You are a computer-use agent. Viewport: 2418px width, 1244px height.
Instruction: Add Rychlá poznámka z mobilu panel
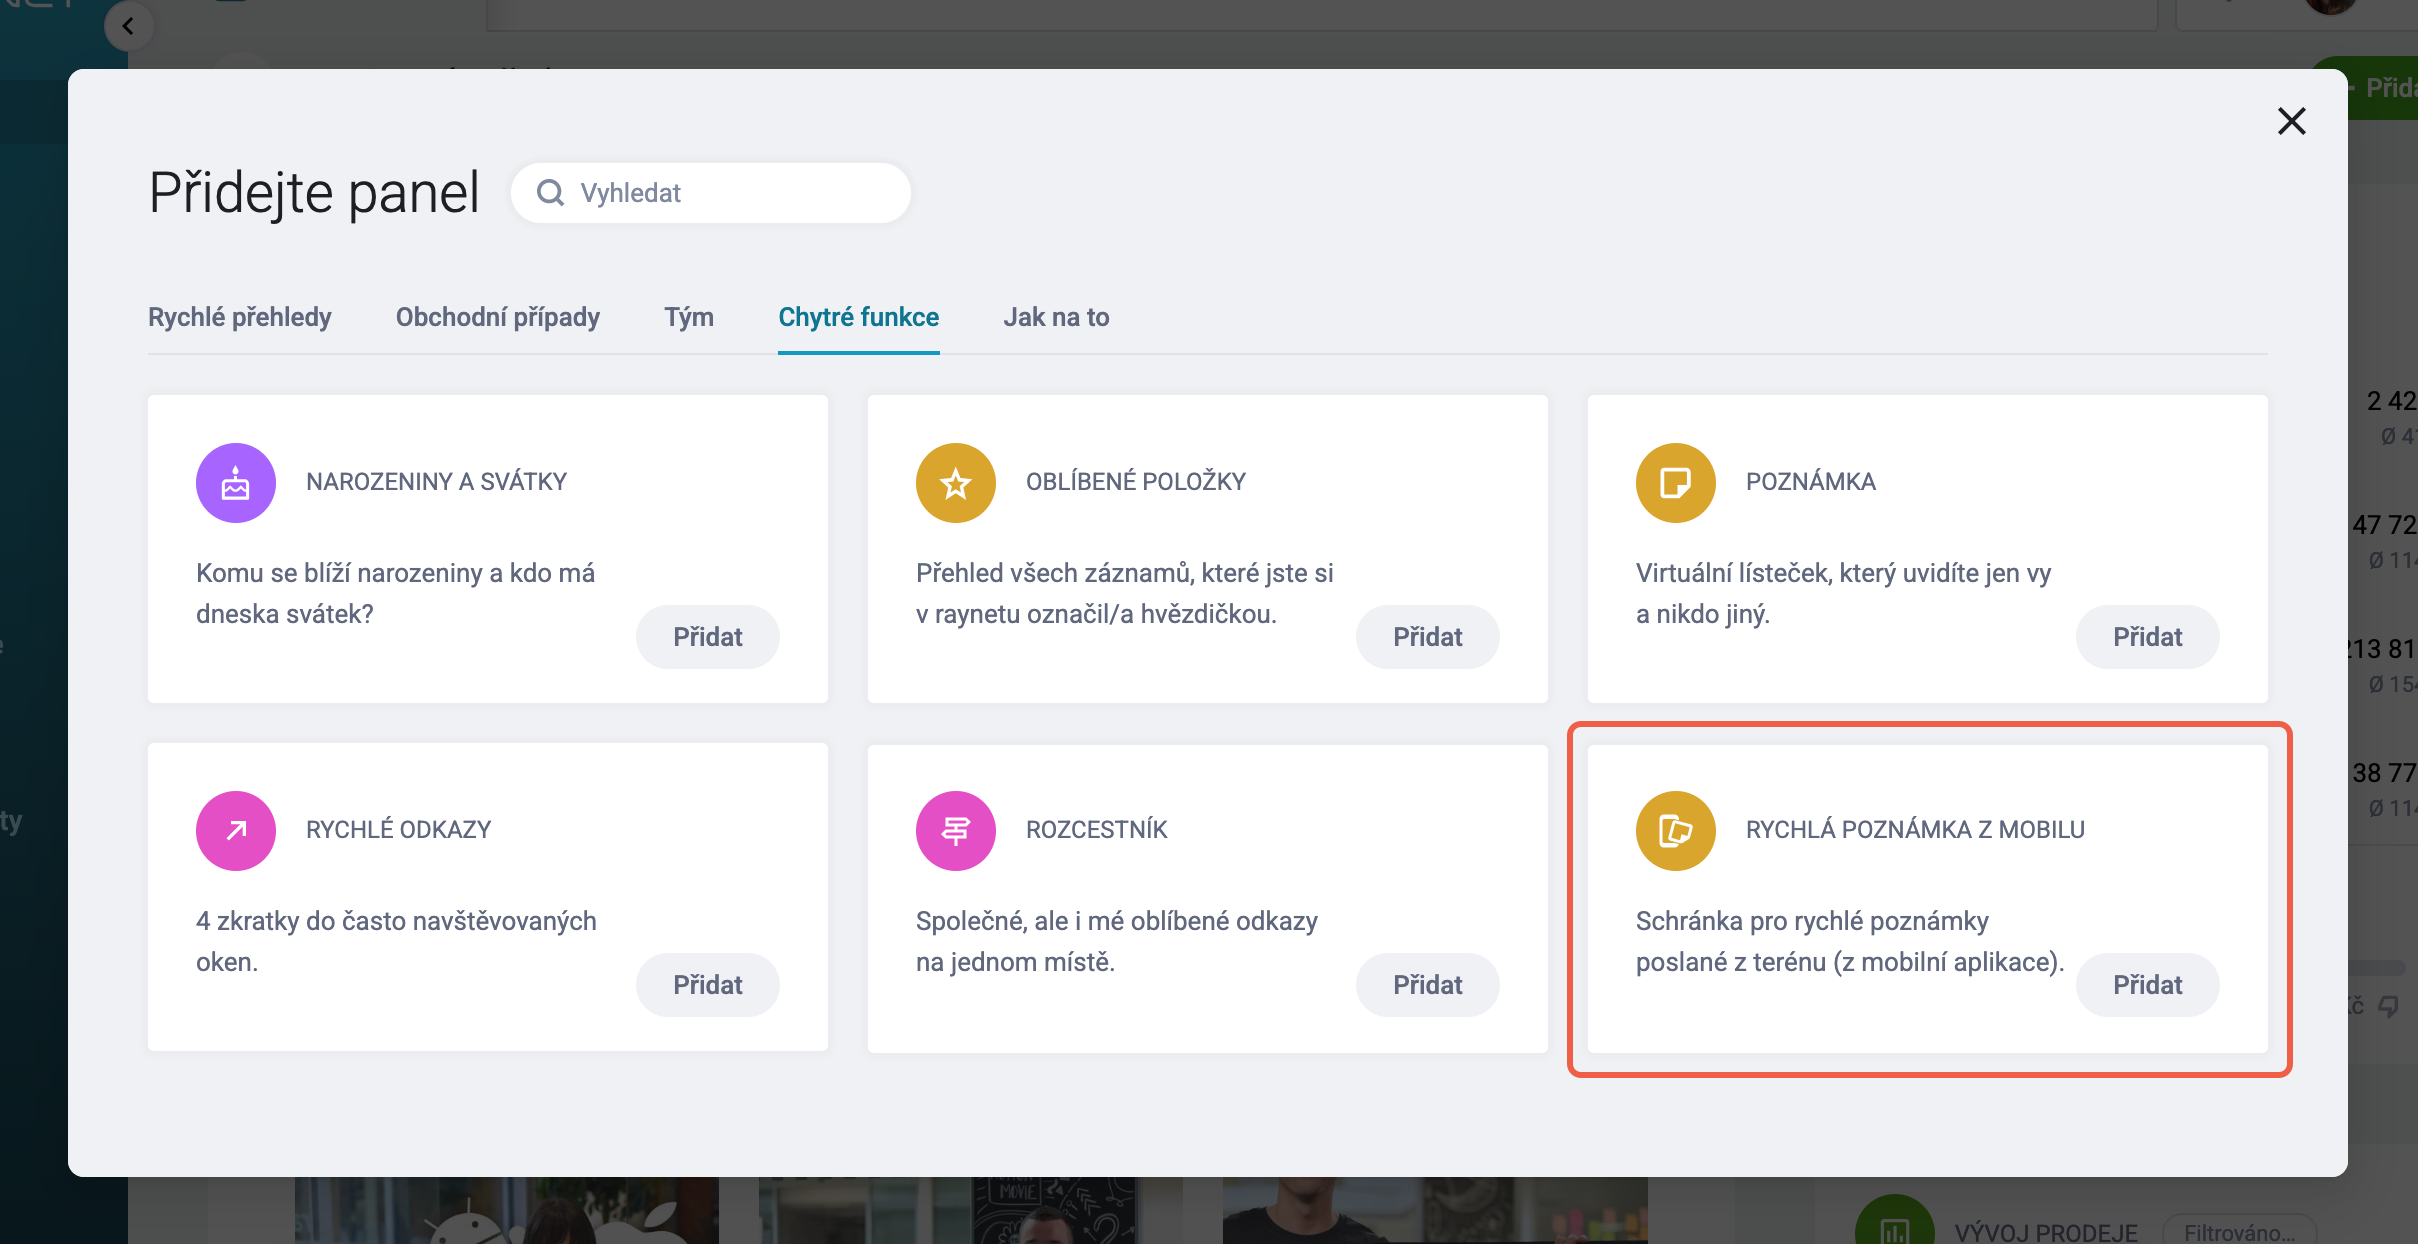tap(2147, 985)
